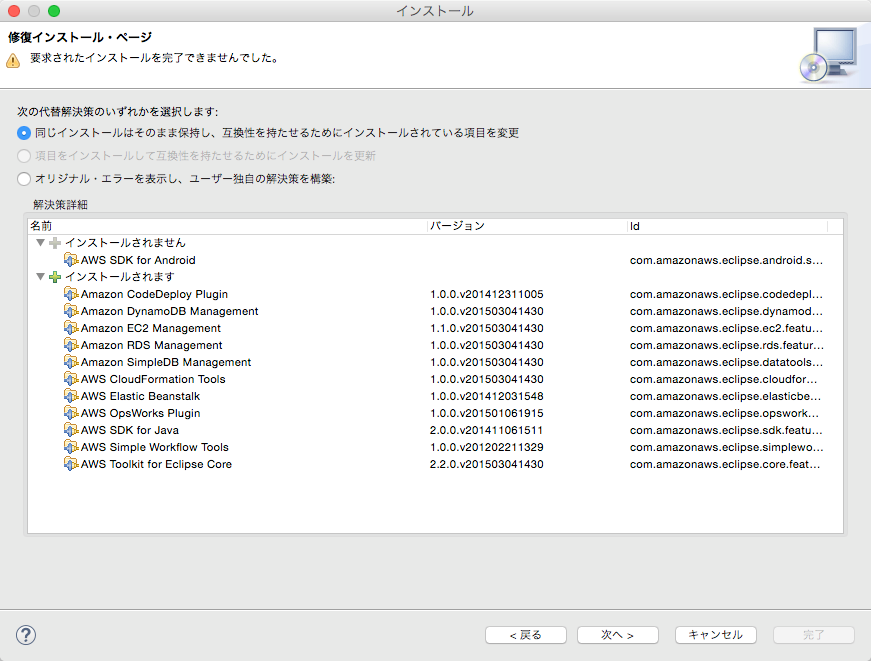Click the AWS CloudFormation Tools feature icon
The width and height of the screenshot is (871, 661).
(x=71, y=379)
